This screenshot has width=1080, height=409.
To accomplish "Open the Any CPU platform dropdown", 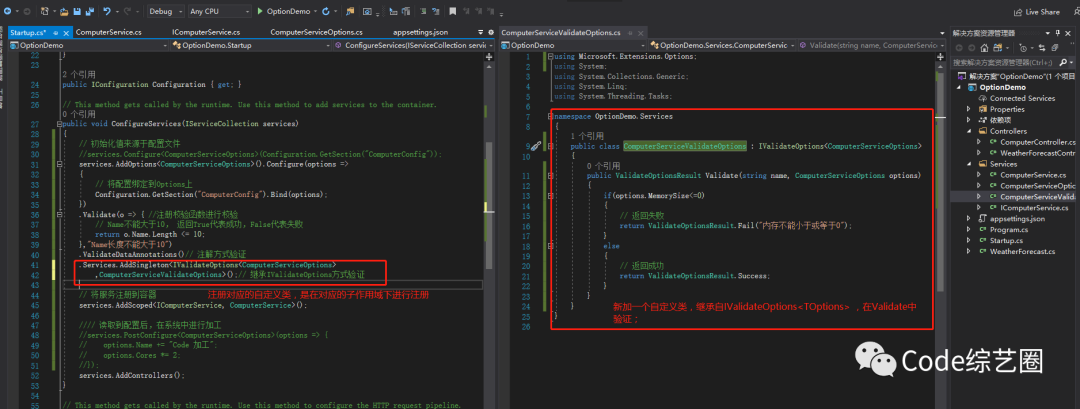I will tap(218, 12).
